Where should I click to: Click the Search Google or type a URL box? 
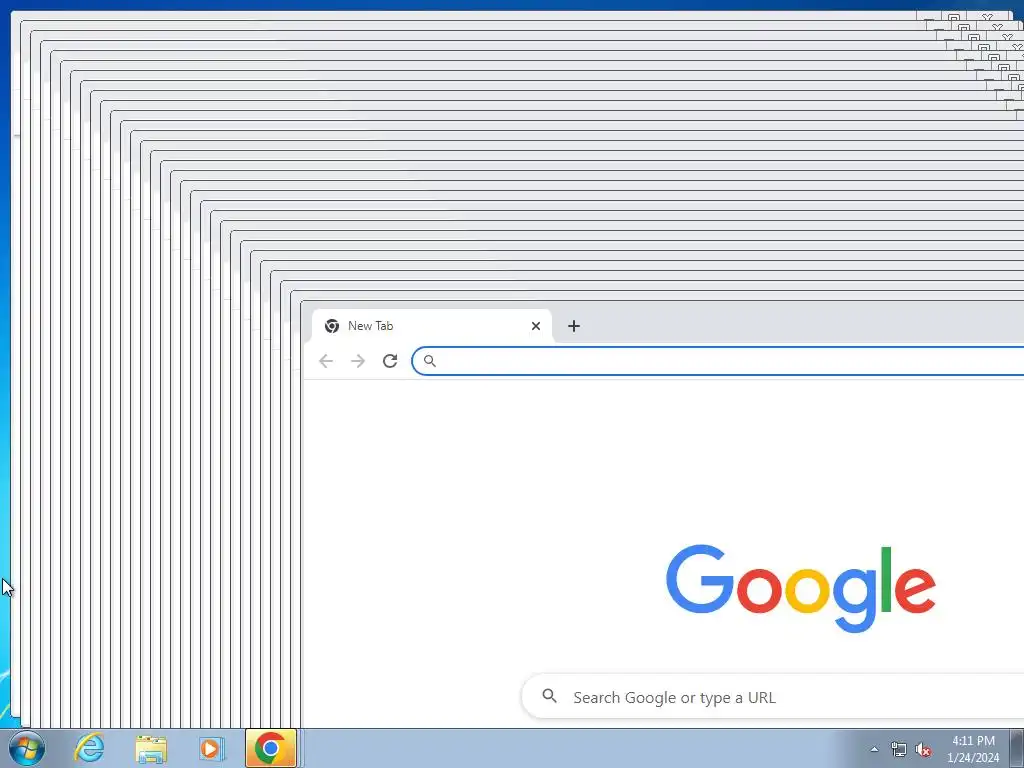(x=773, y=697)
